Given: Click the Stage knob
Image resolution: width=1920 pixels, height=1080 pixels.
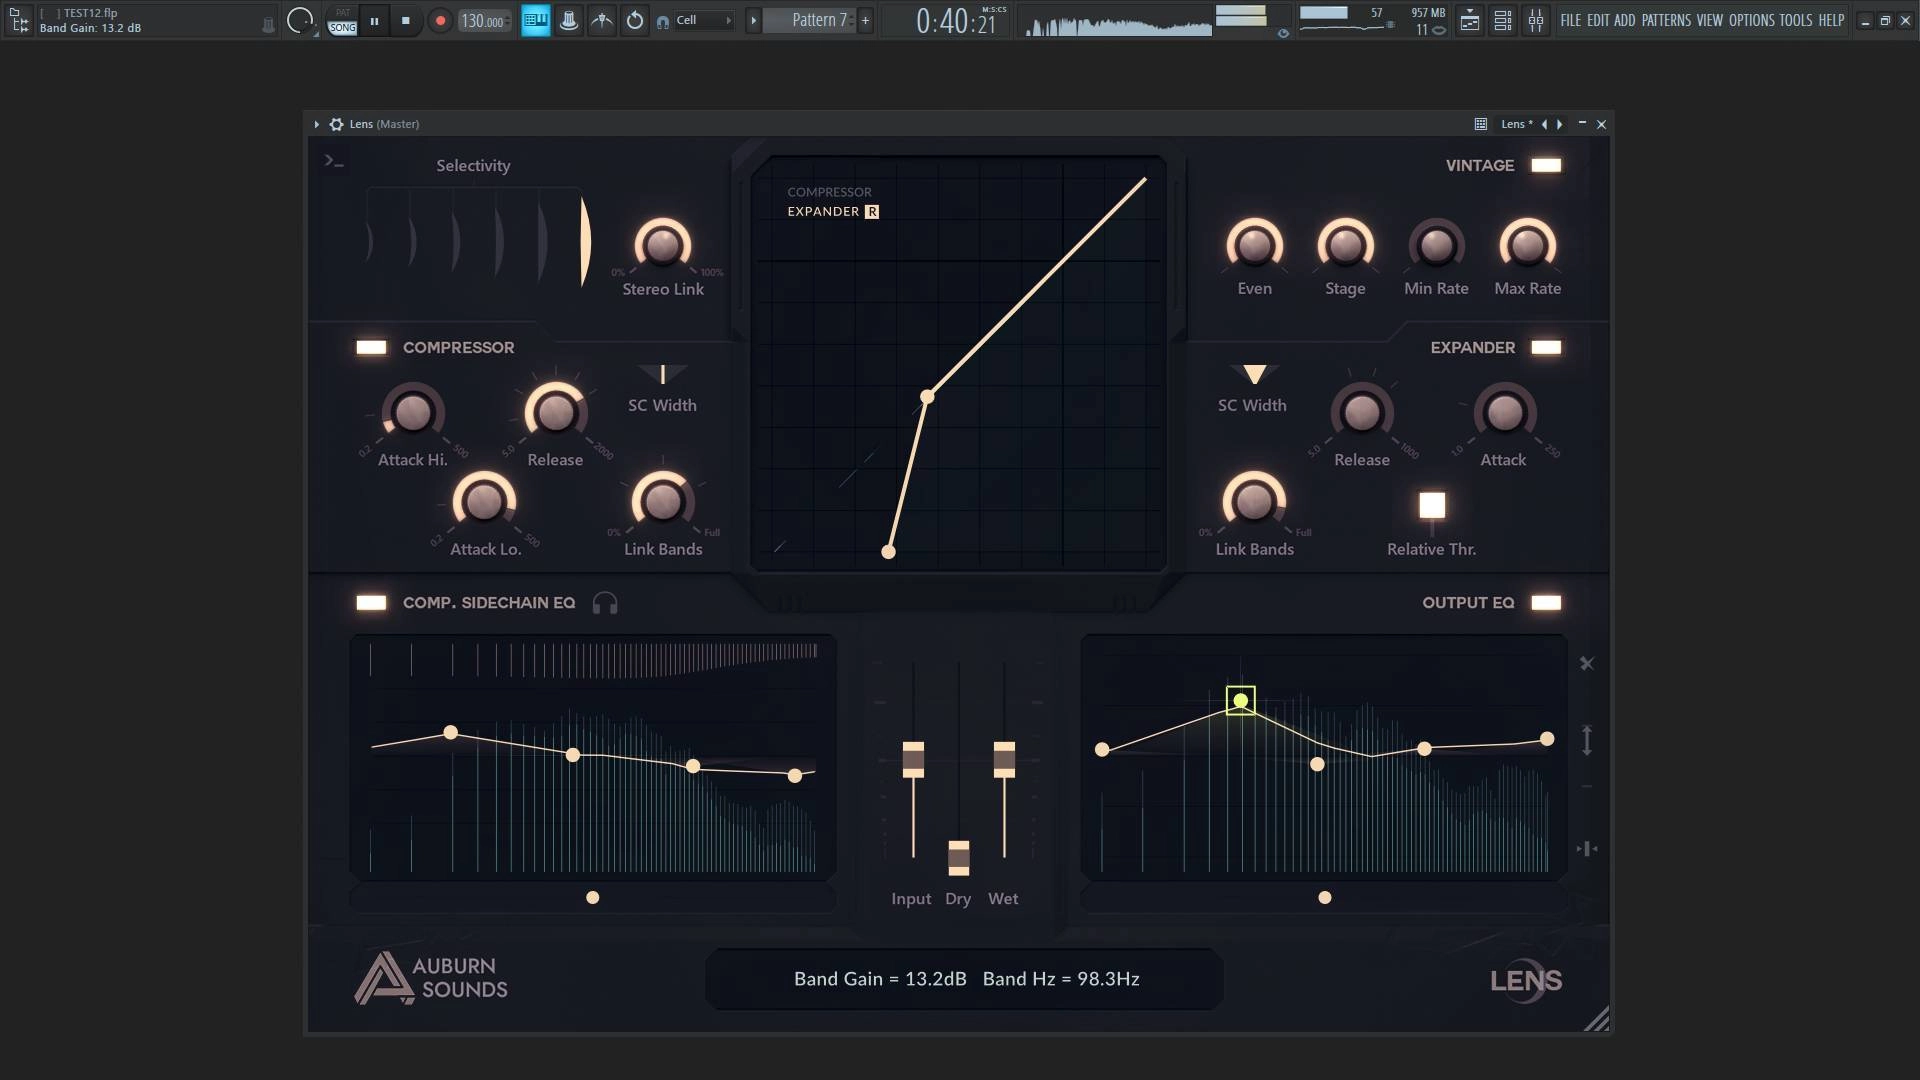Looking at the screenshot, I should click(x=1345, y=245).
